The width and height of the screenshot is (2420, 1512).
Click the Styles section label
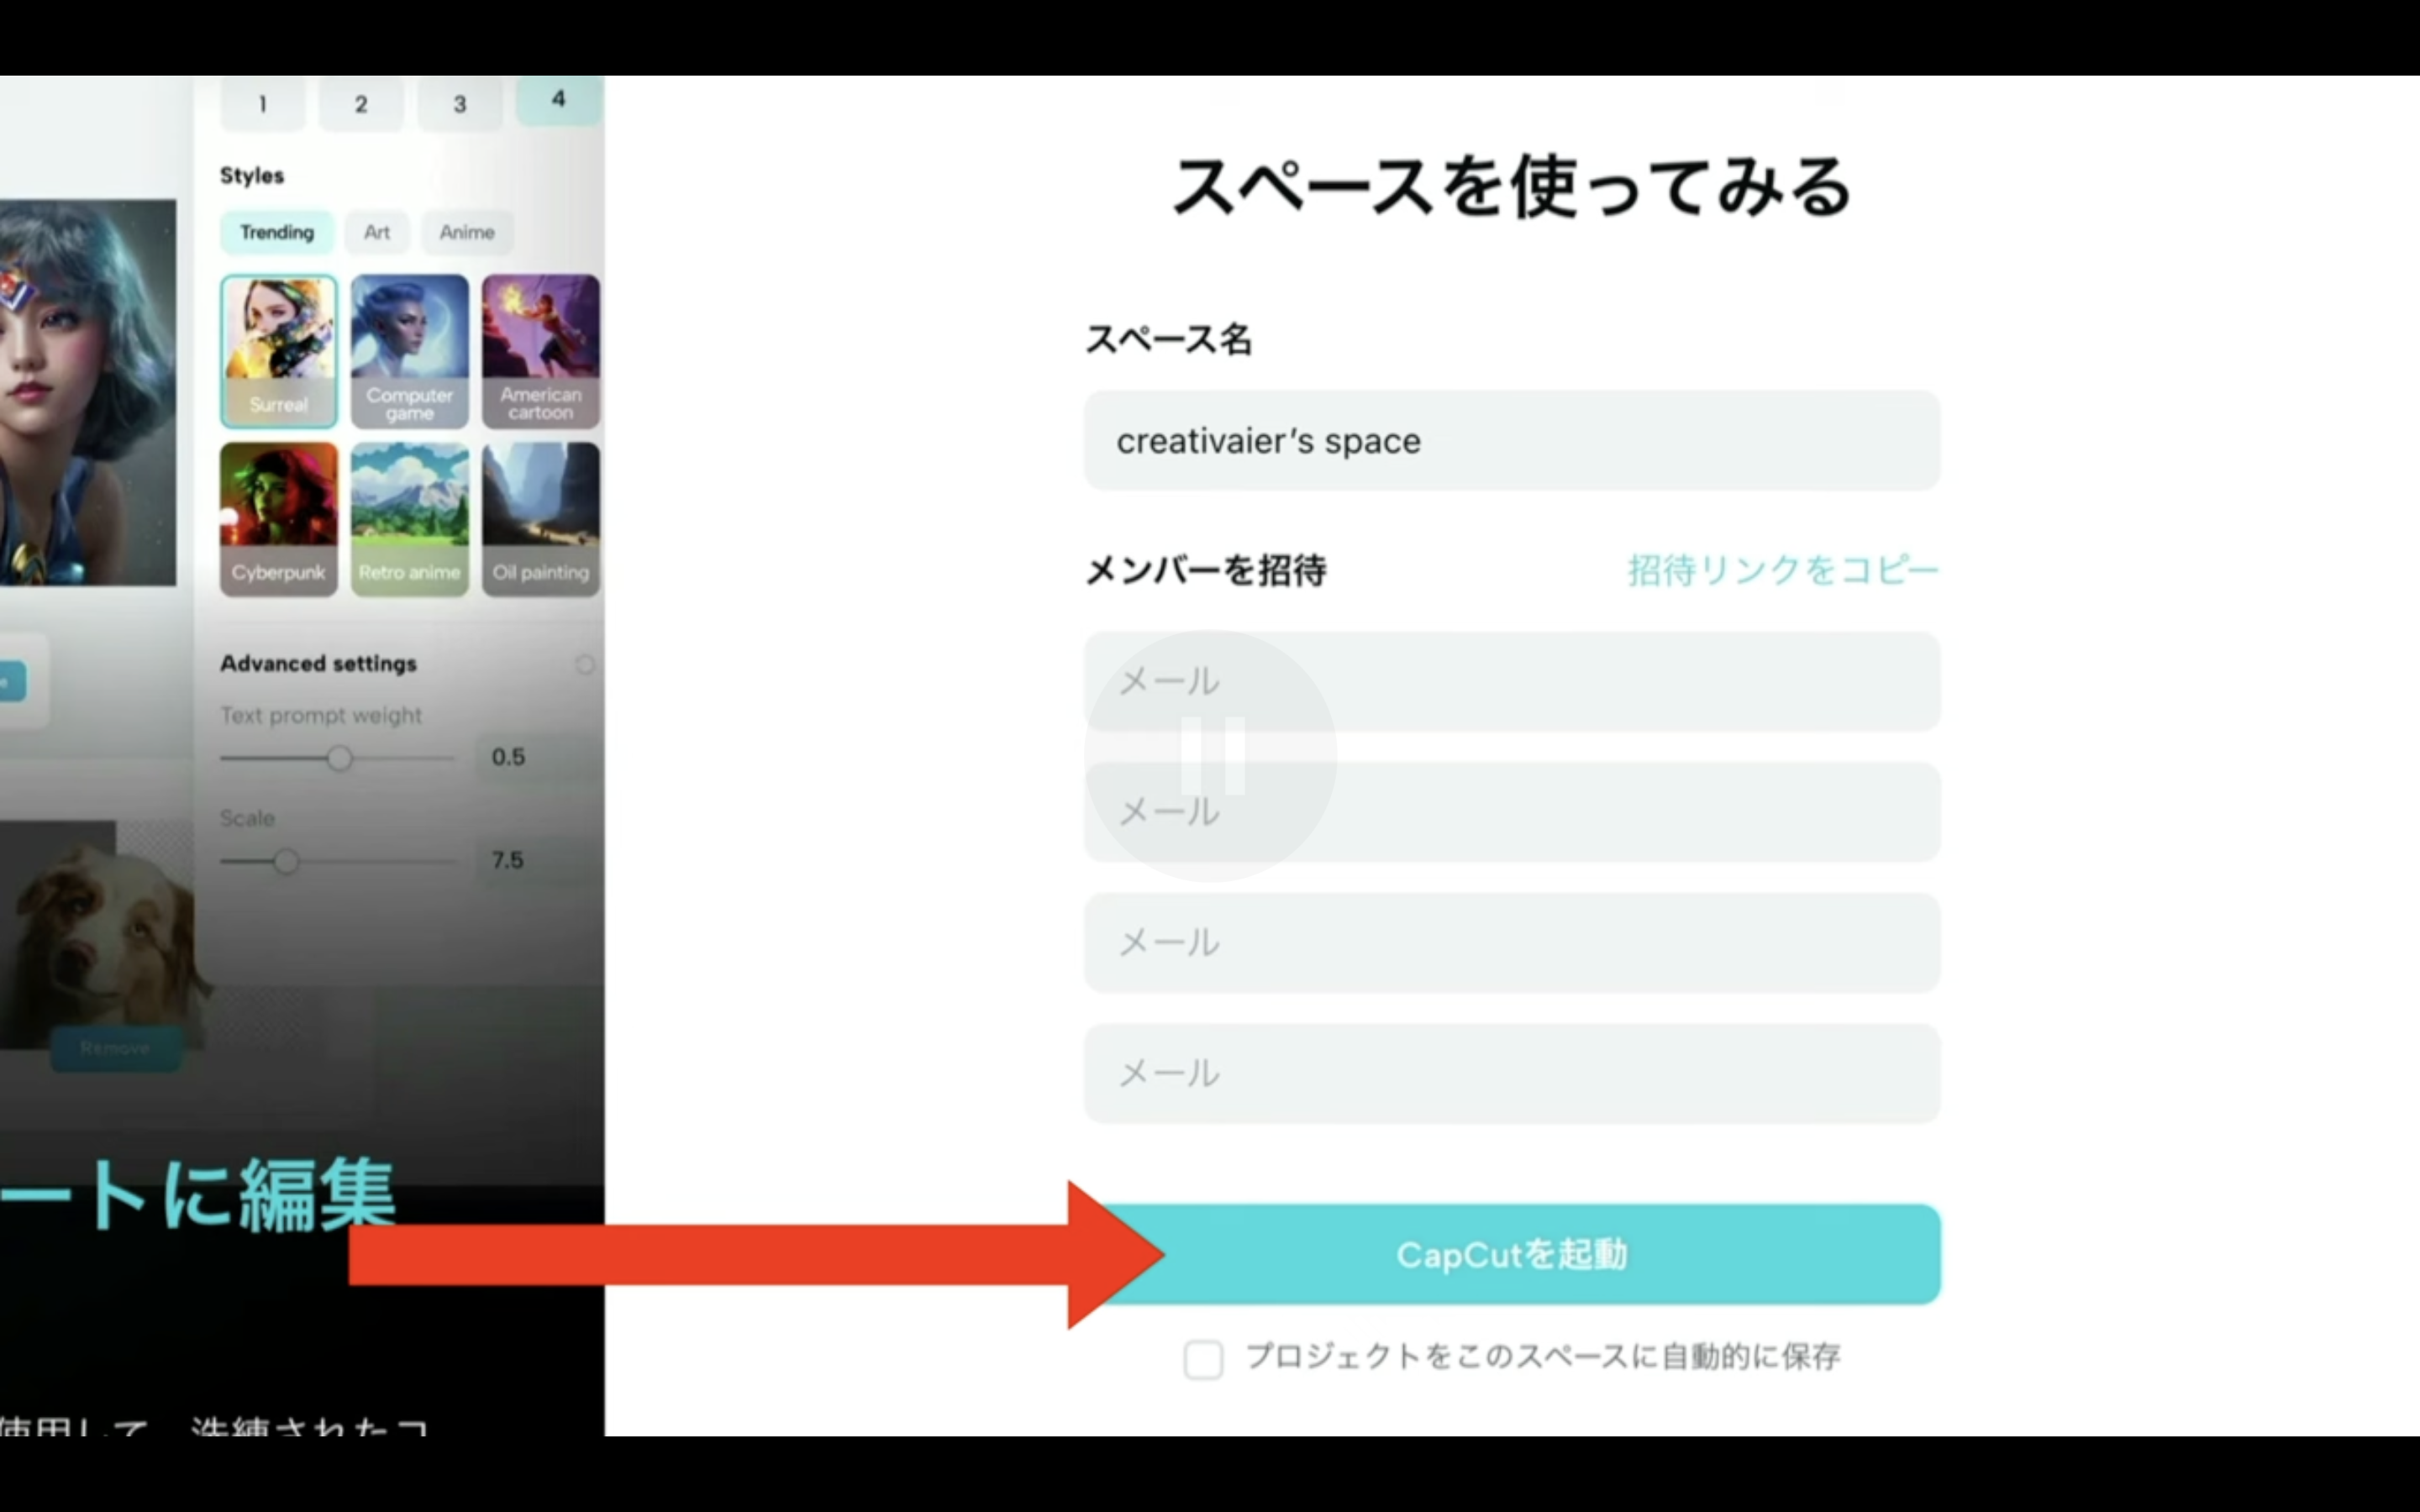pos(252,176)
